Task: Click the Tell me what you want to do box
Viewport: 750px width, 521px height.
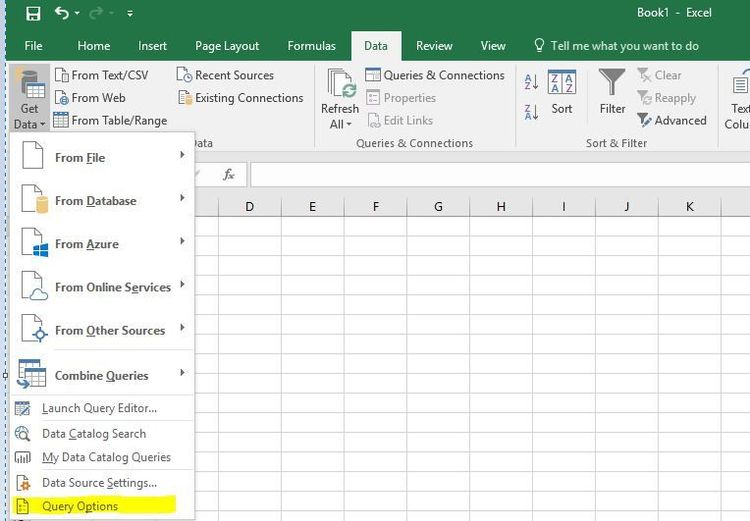Action: (x=617, y=46)
